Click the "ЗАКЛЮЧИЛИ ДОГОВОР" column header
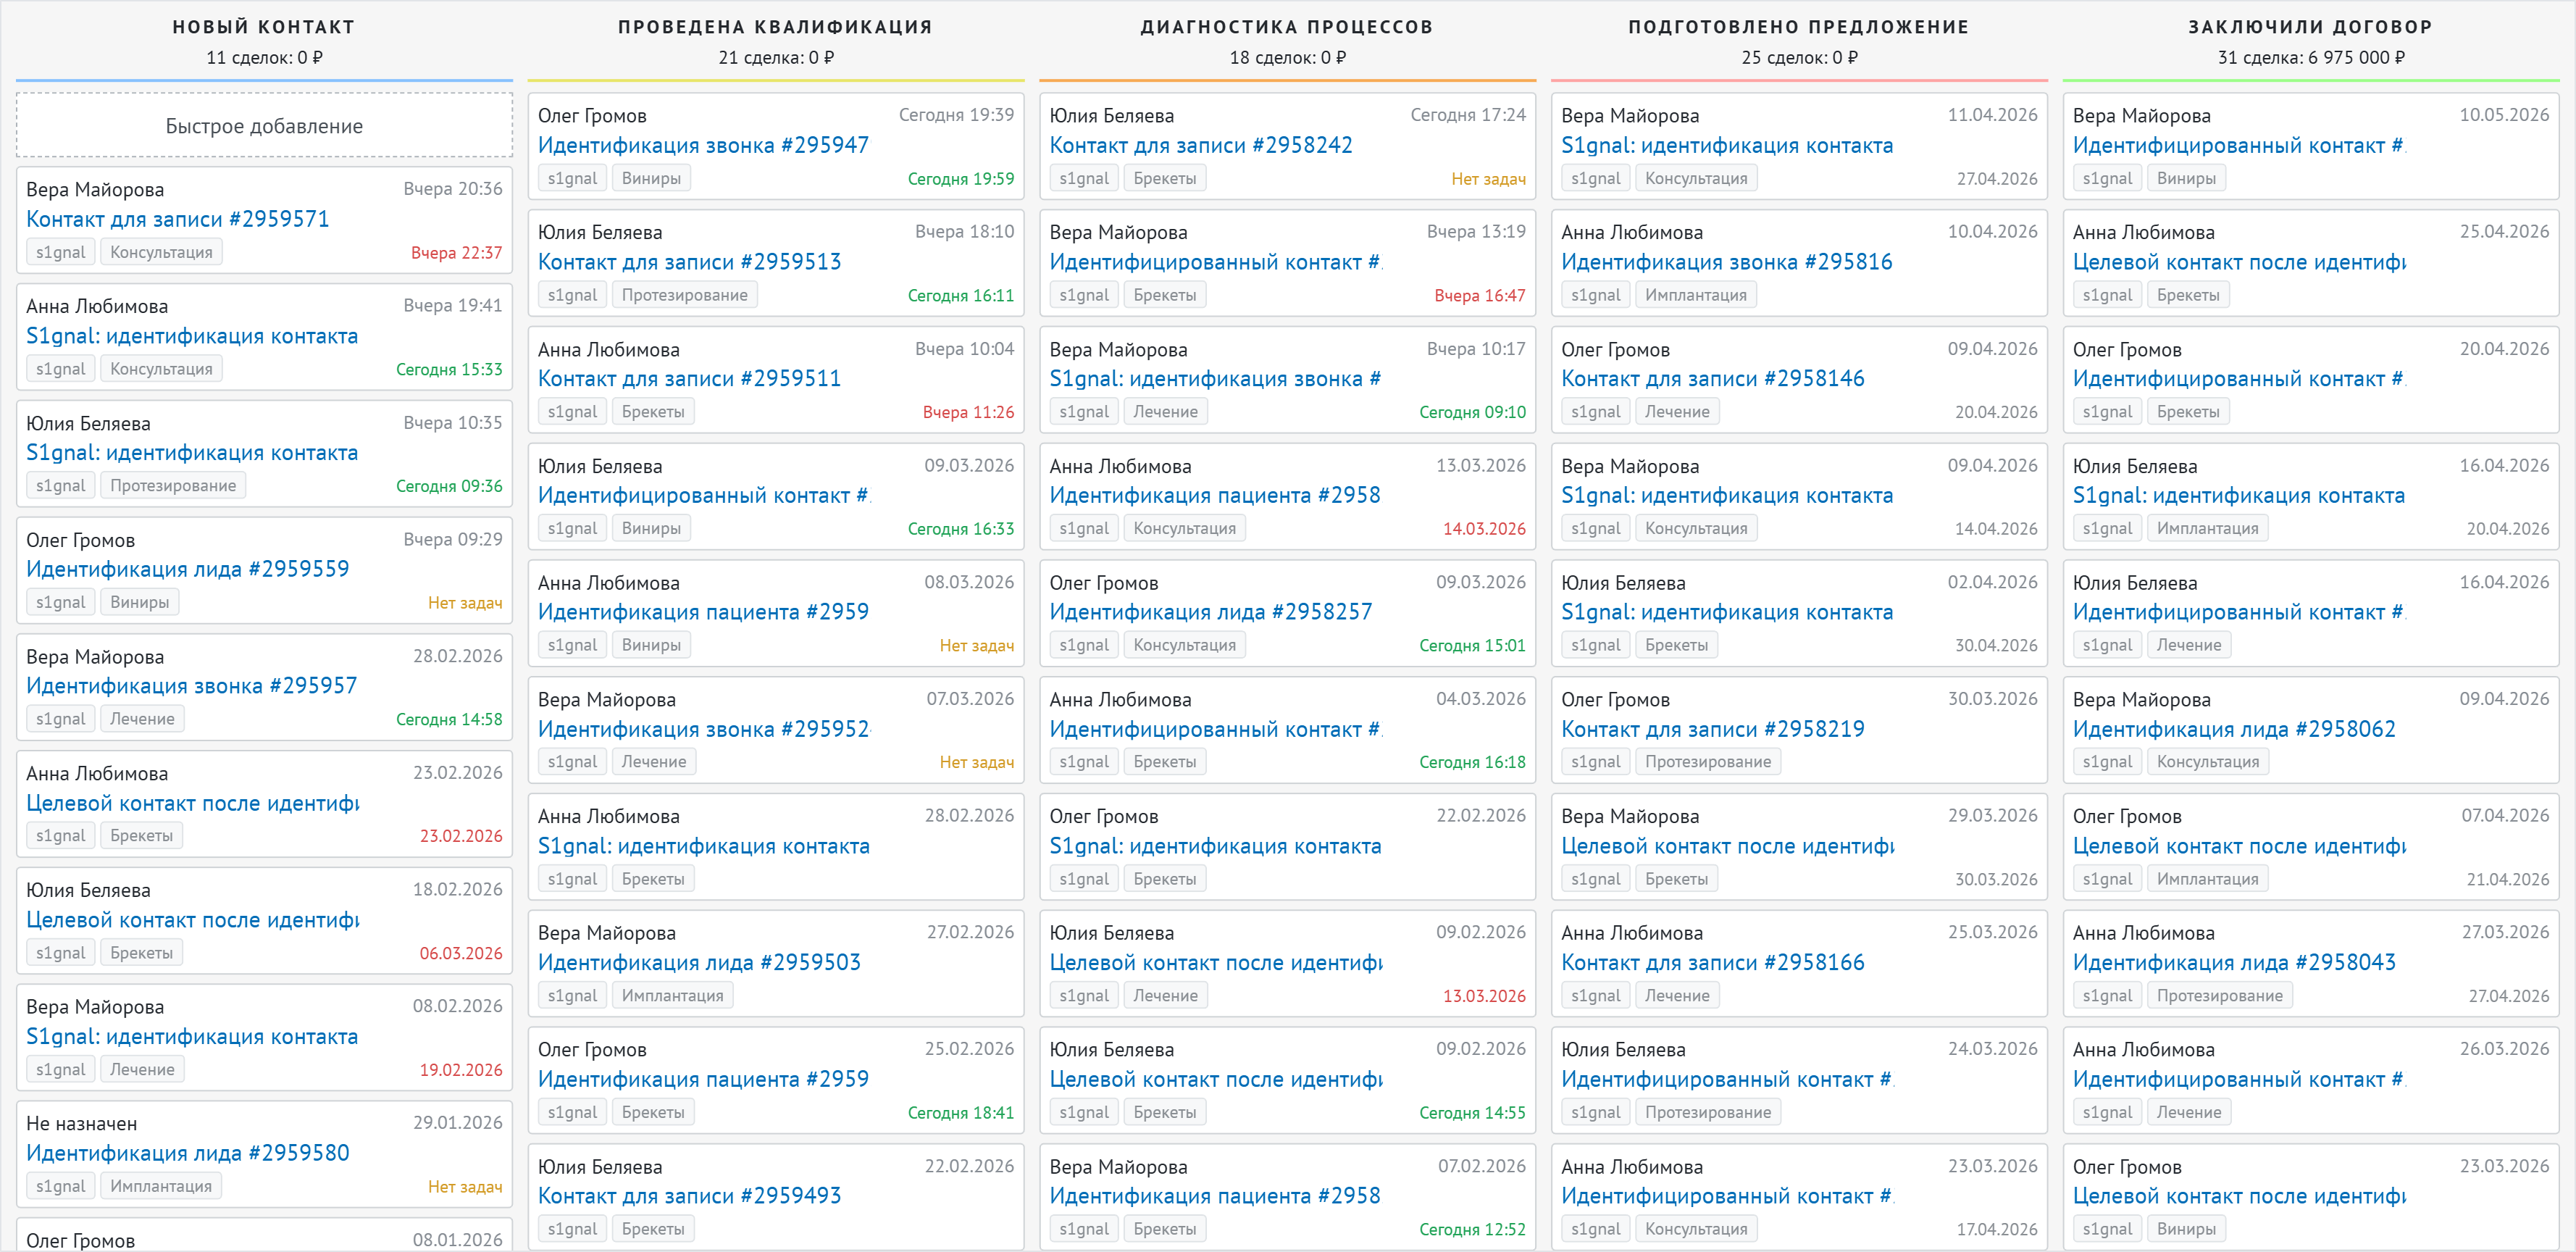2576x1252 pixels. click(2311, 27)
